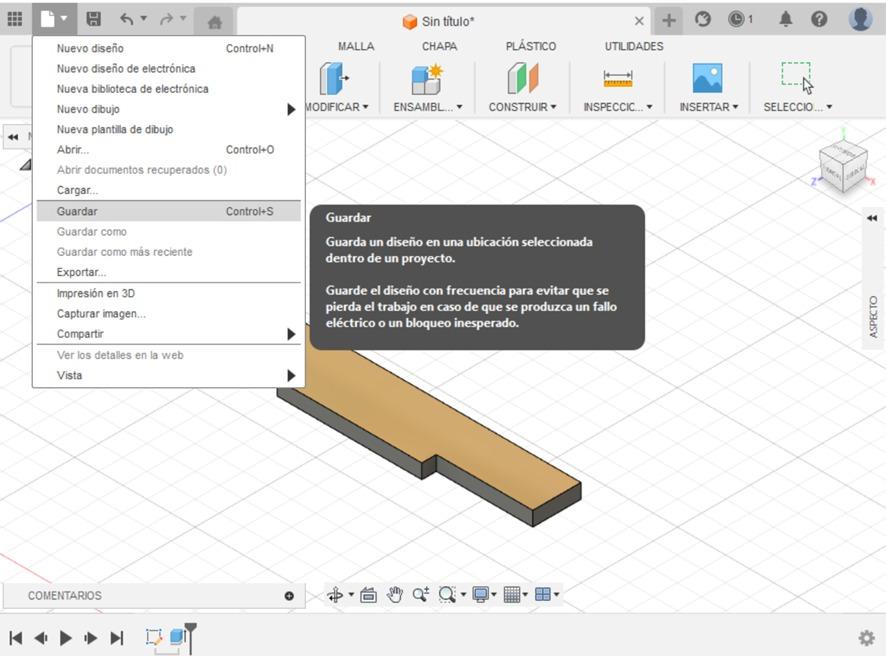886x656 pixels.
Task: Open the viewports layout icon
Action: 542,594
